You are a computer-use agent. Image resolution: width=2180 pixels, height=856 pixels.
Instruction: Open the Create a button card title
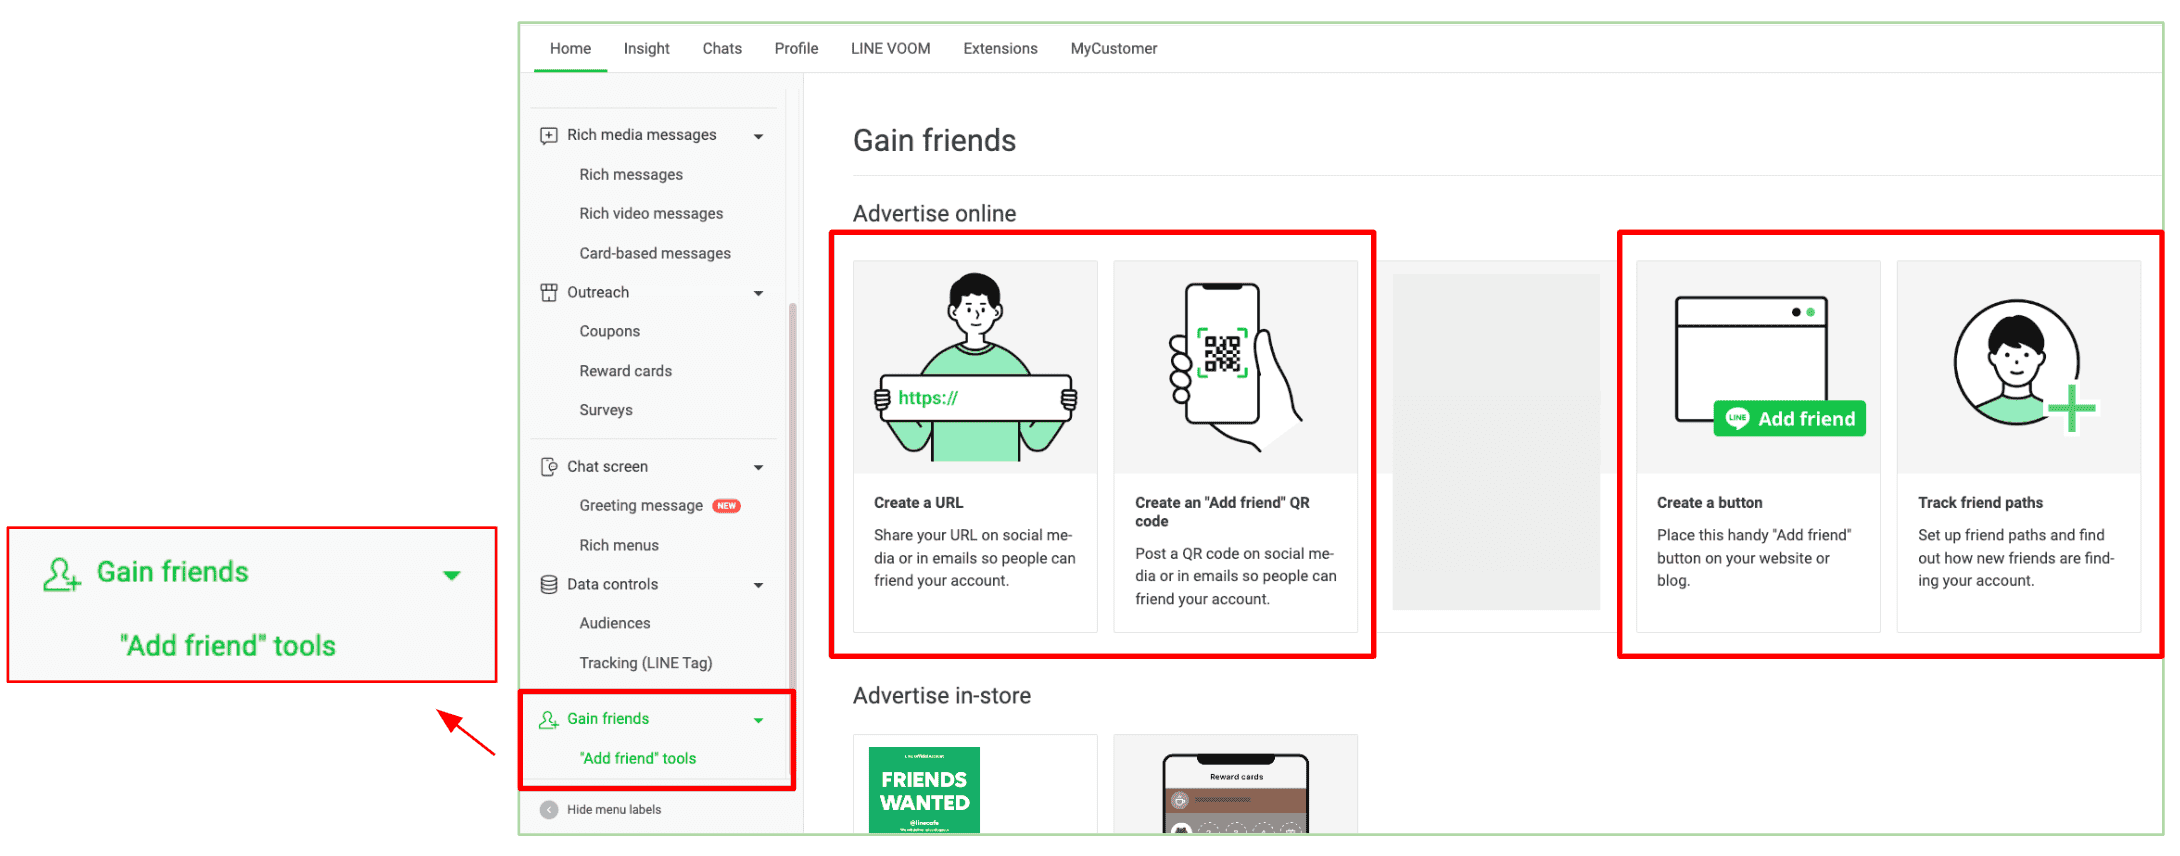(x=1709, y=503)
